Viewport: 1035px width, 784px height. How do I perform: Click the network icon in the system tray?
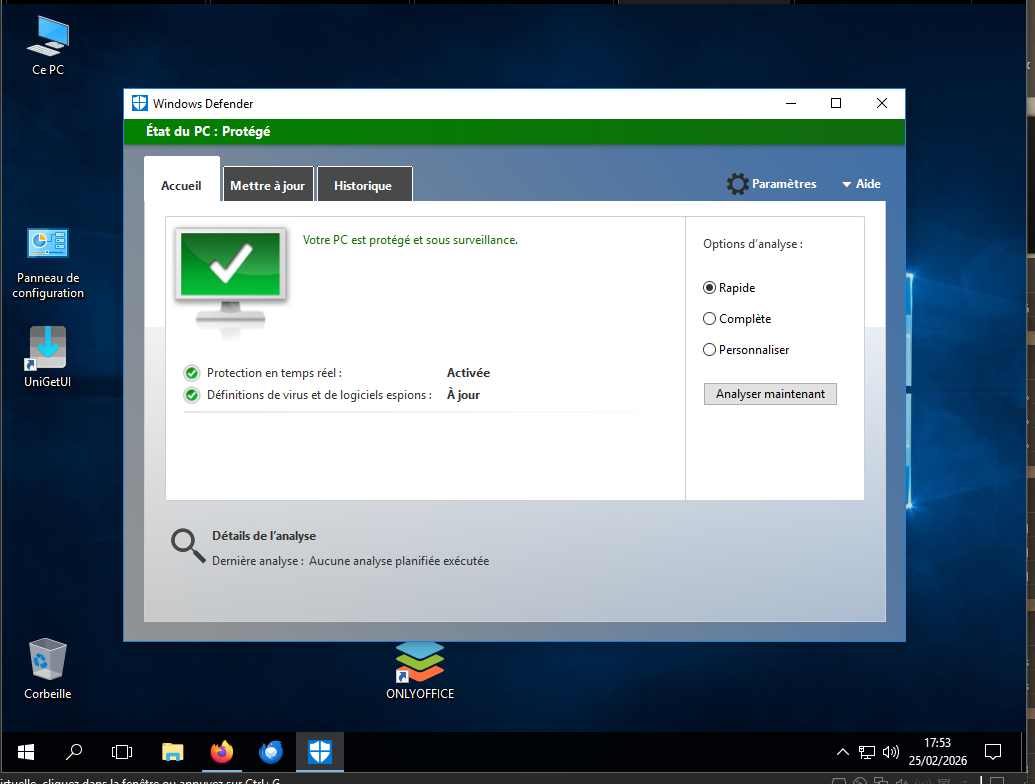867,752
